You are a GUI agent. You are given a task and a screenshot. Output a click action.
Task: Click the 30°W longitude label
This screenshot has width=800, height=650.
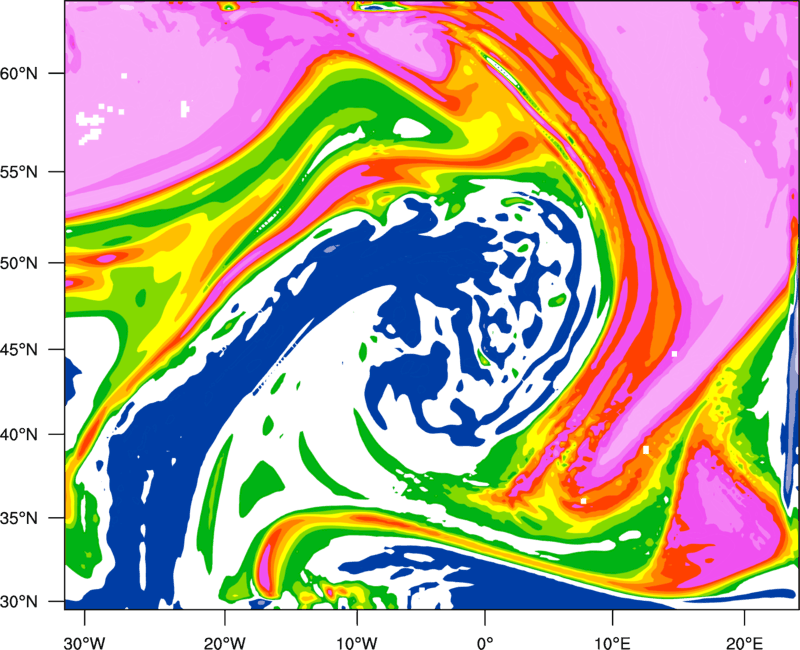pyautogui.click(x=84, y=643)
